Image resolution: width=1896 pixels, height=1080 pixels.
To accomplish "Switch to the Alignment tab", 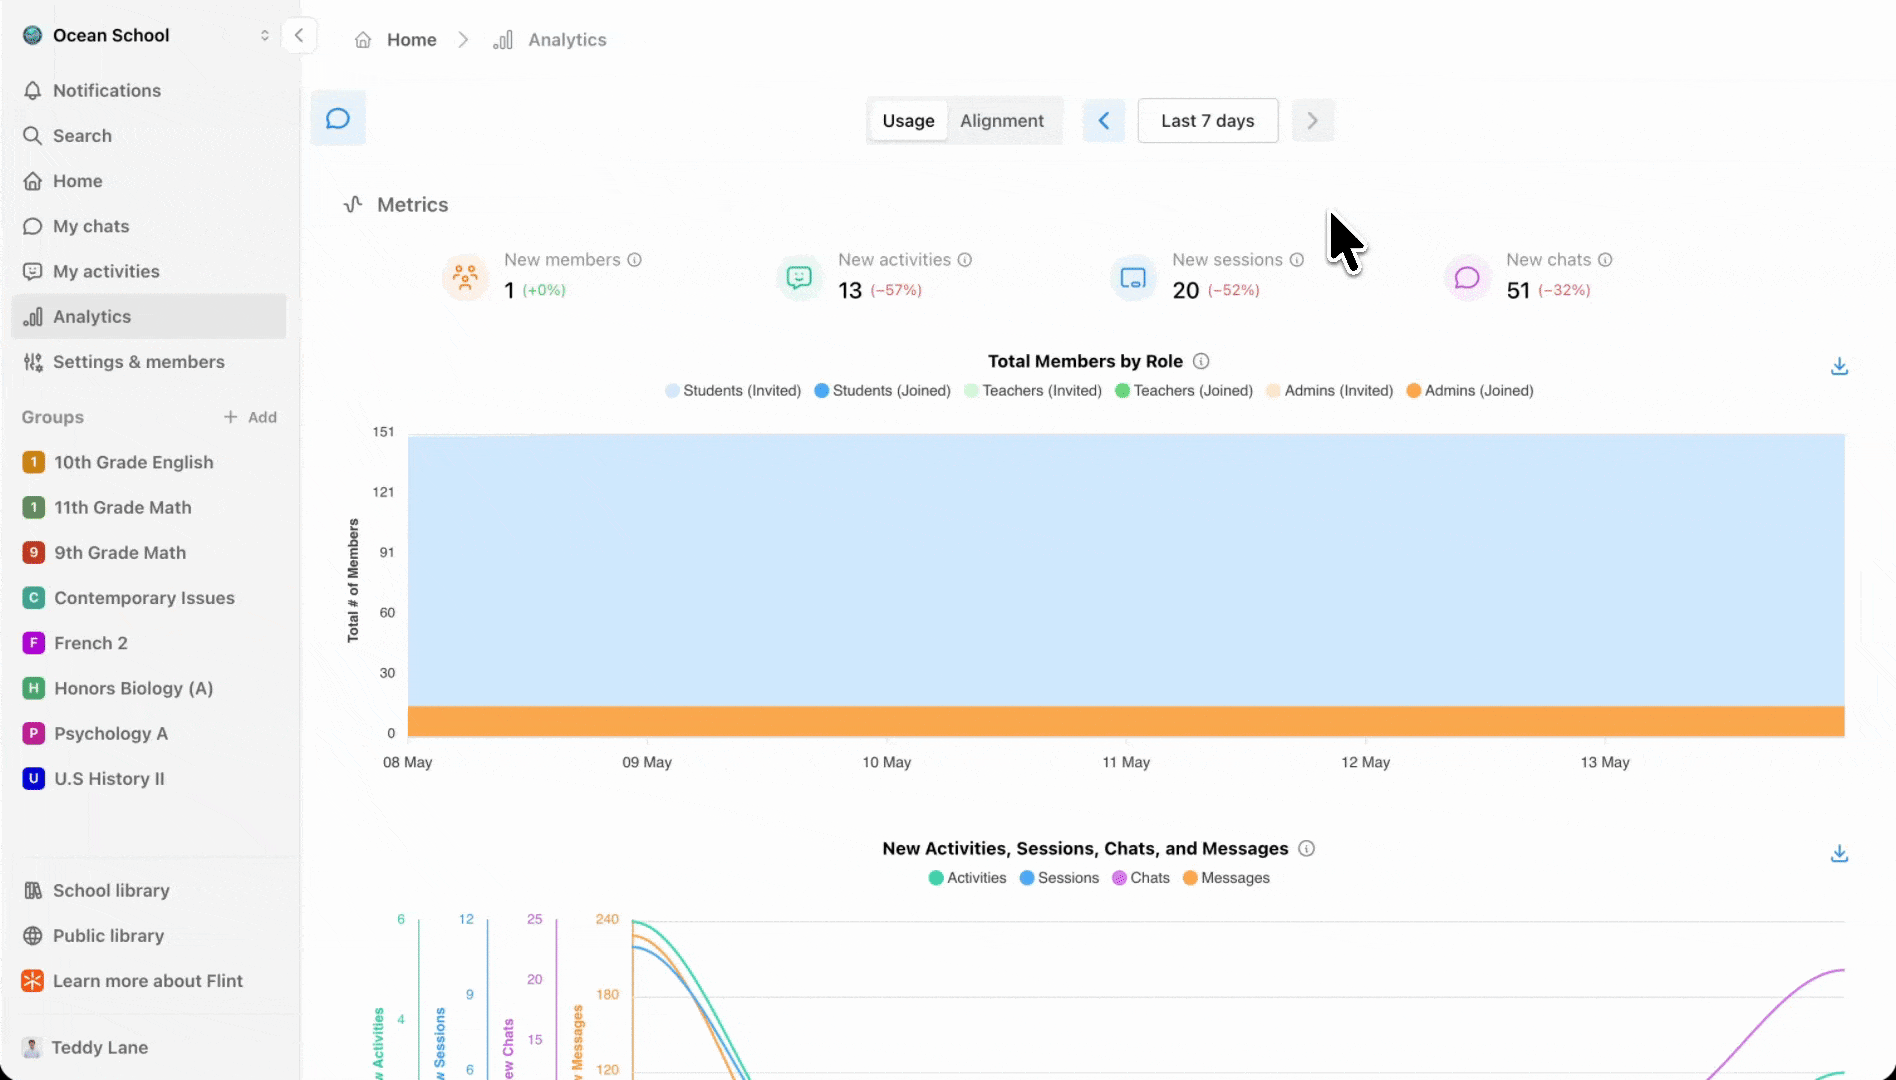I will (x=1002, y=121).
